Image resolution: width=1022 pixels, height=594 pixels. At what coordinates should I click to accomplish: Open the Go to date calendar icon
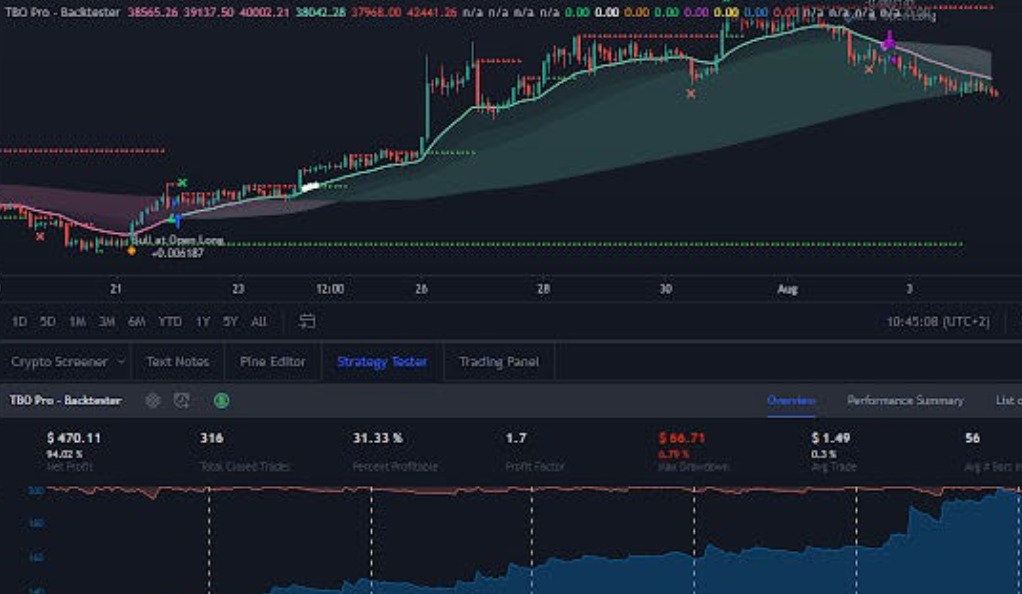click(x=305, y=320)
